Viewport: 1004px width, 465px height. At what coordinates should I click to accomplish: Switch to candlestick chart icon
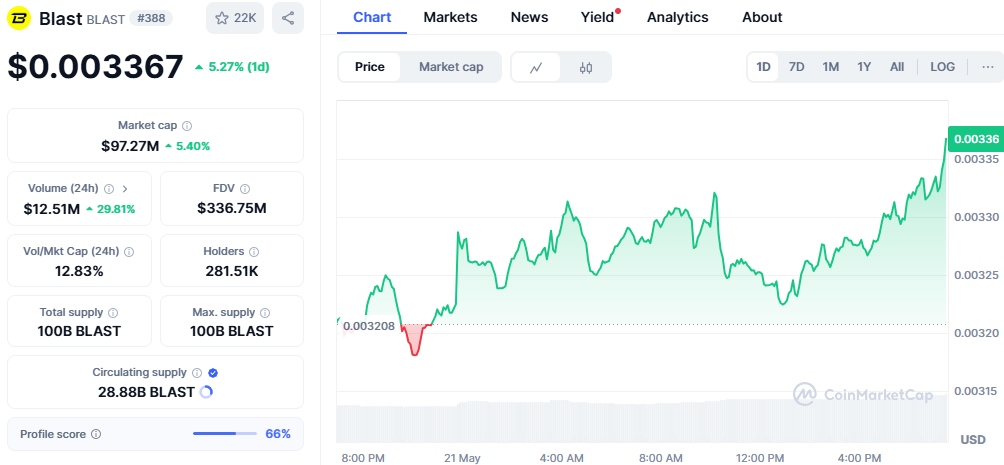click(x=586, y=67)
